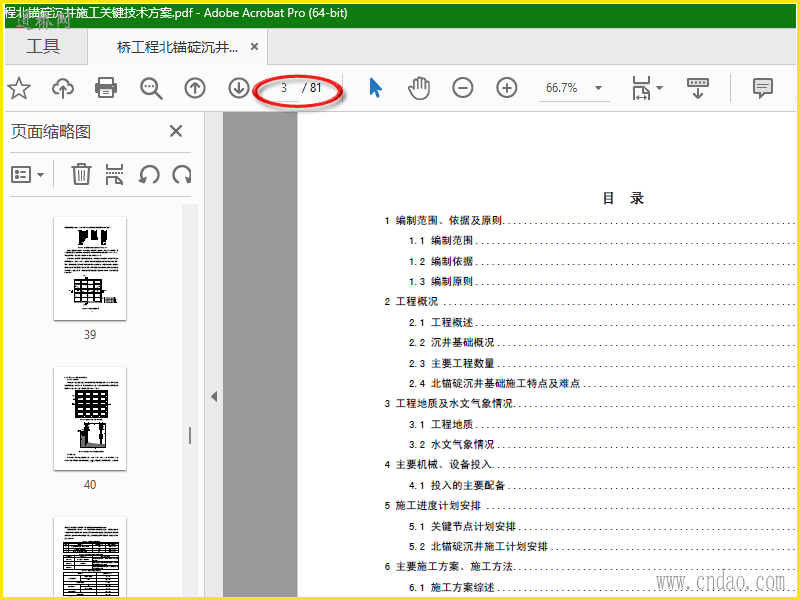Click the 5.1 关键节点计划安排 line
The width and height of the screenshot is (800, 600).
pos(604,526)
